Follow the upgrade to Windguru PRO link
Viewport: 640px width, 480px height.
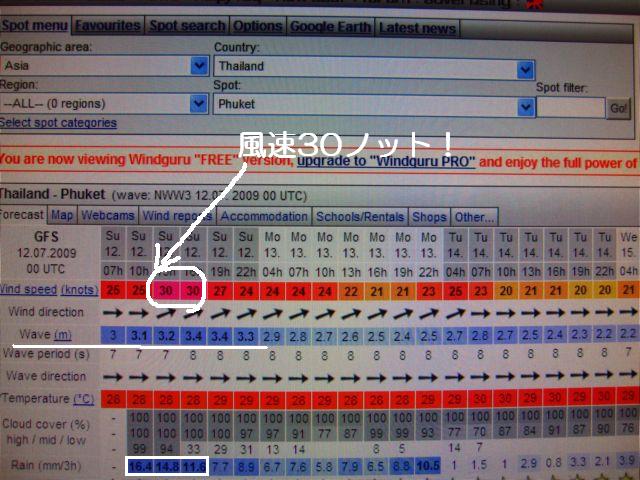(x=388, y=161)
